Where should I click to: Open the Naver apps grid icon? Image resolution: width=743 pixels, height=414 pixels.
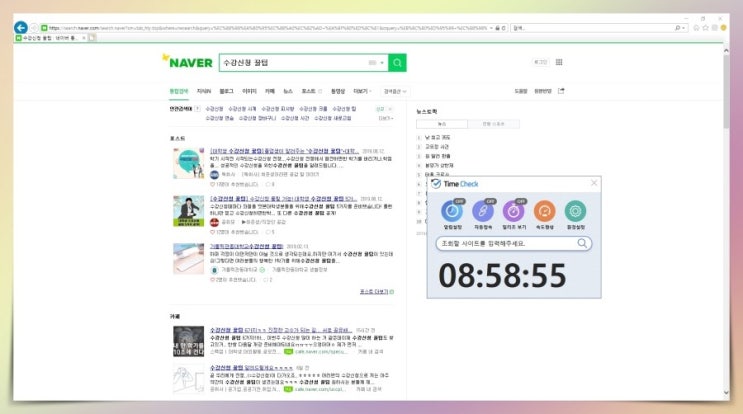(559, 62)
